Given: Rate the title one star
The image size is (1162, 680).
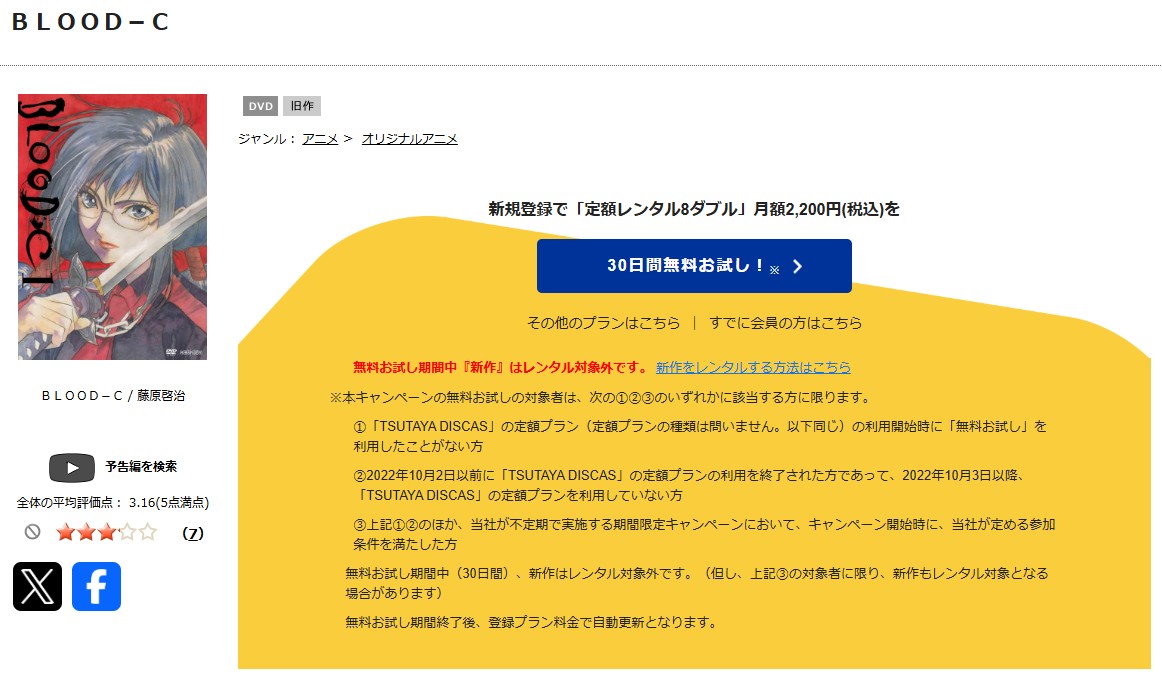Looking at the screenshot, I should pos(66,532).
